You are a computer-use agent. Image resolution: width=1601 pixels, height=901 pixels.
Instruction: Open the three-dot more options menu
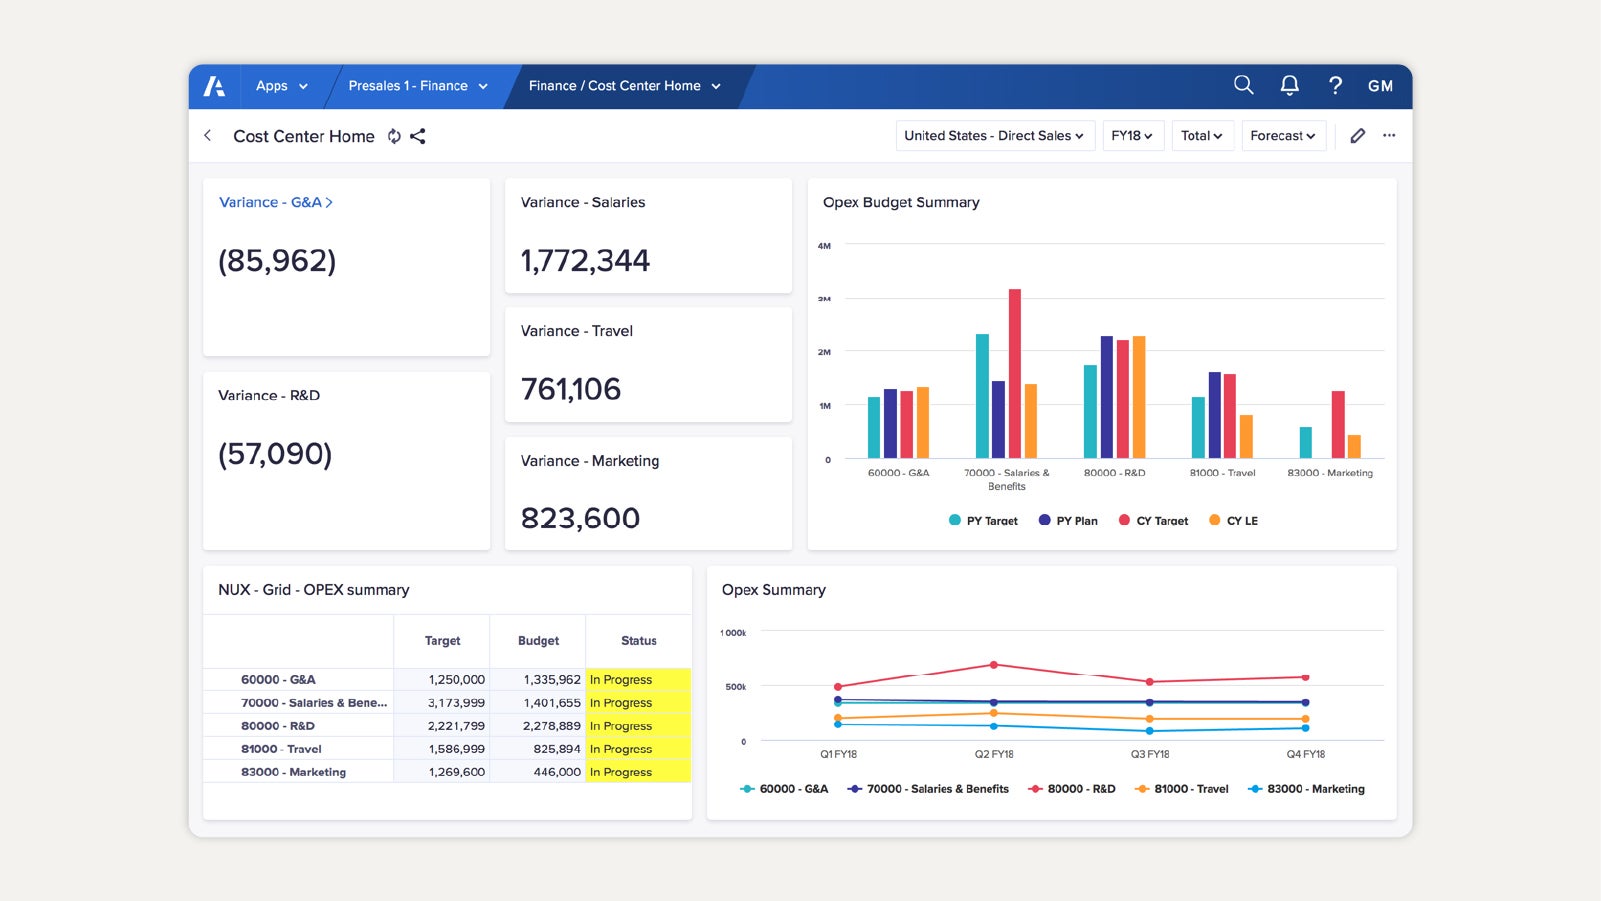1389,136
